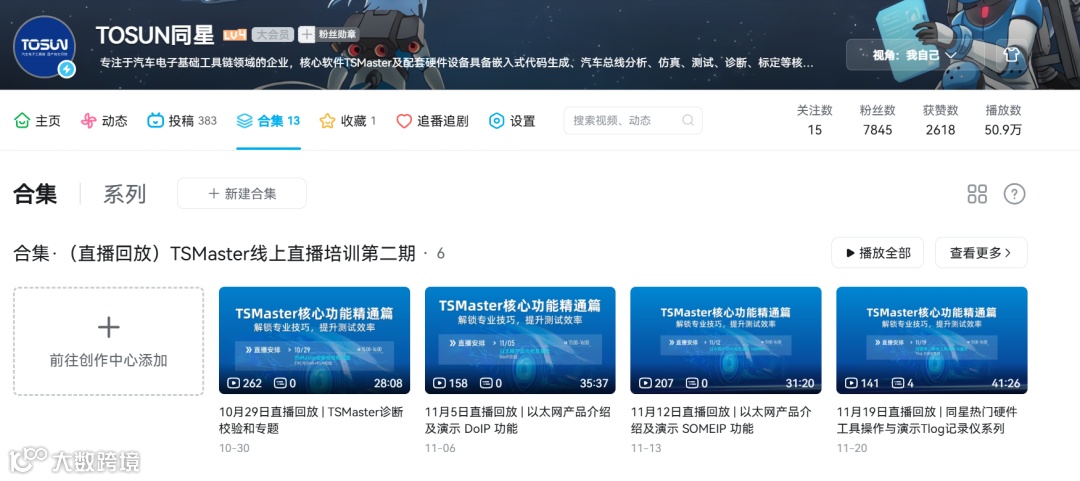Open title 11月5日直播回放 DoIP 功能
1080x481 pixels.
click(518, 420)
